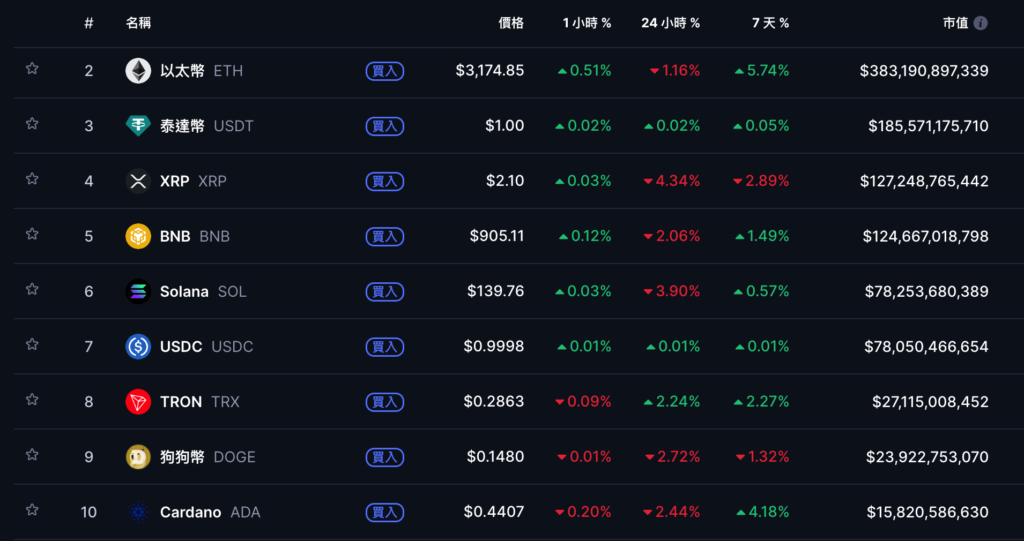Click the Cardano logo icon

pyautogui.click(x=138, y=512)
